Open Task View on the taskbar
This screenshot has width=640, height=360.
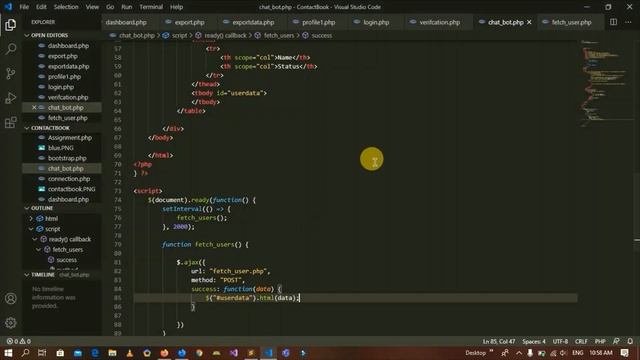pos(42,353)
